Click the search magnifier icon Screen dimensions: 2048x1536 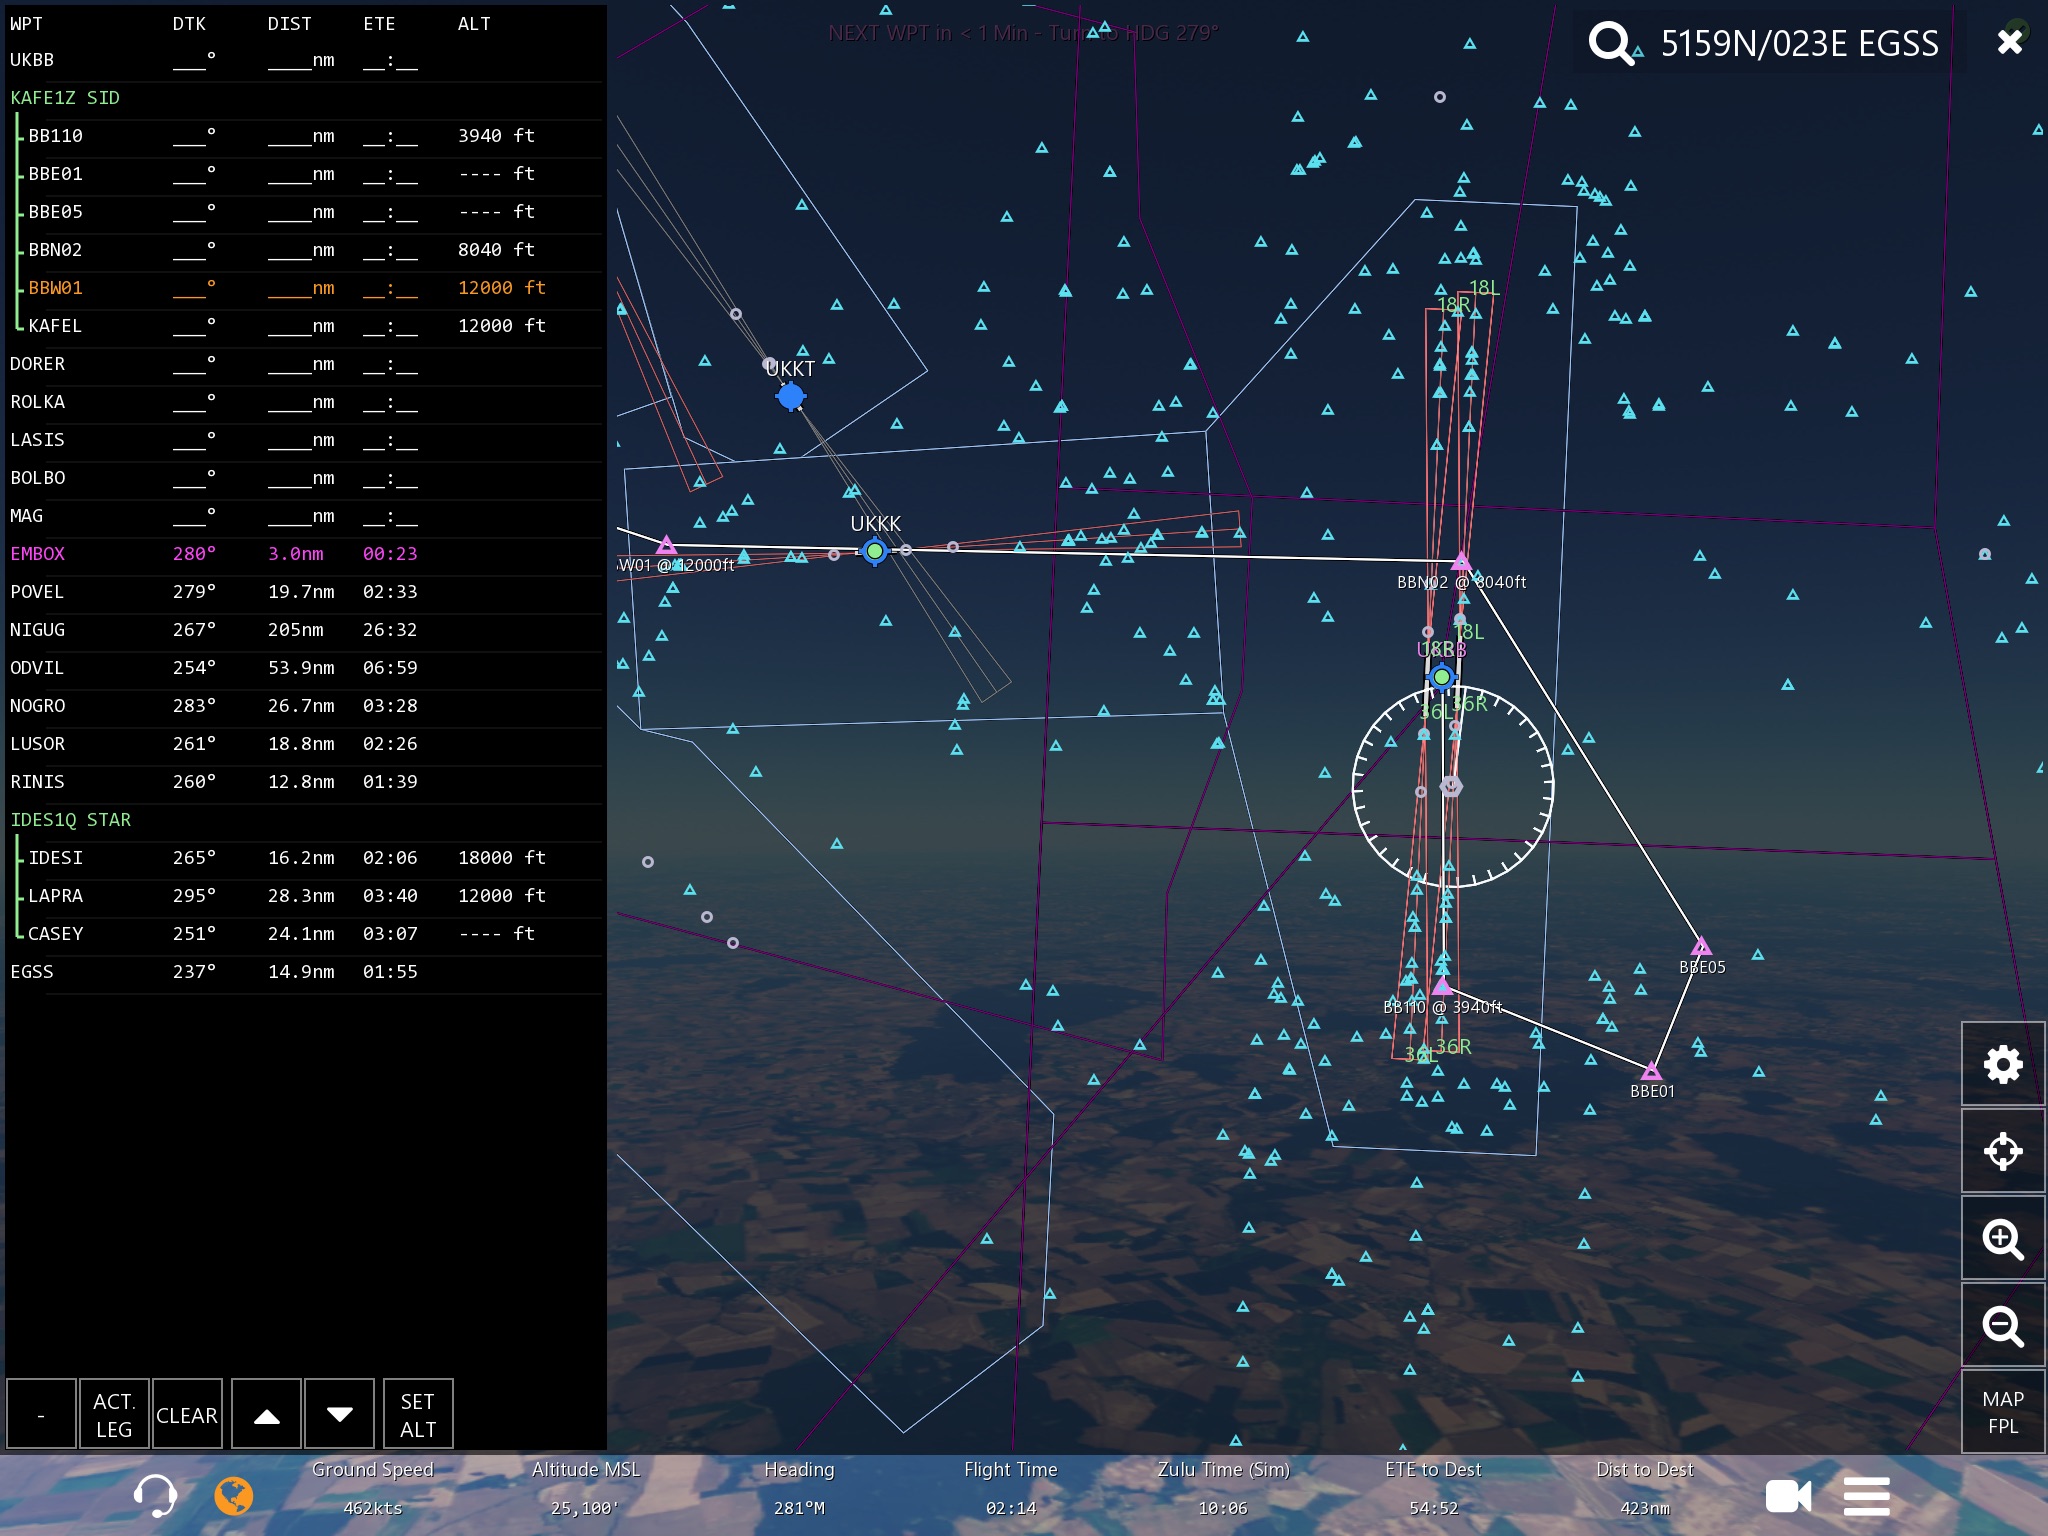[1611, 43]
